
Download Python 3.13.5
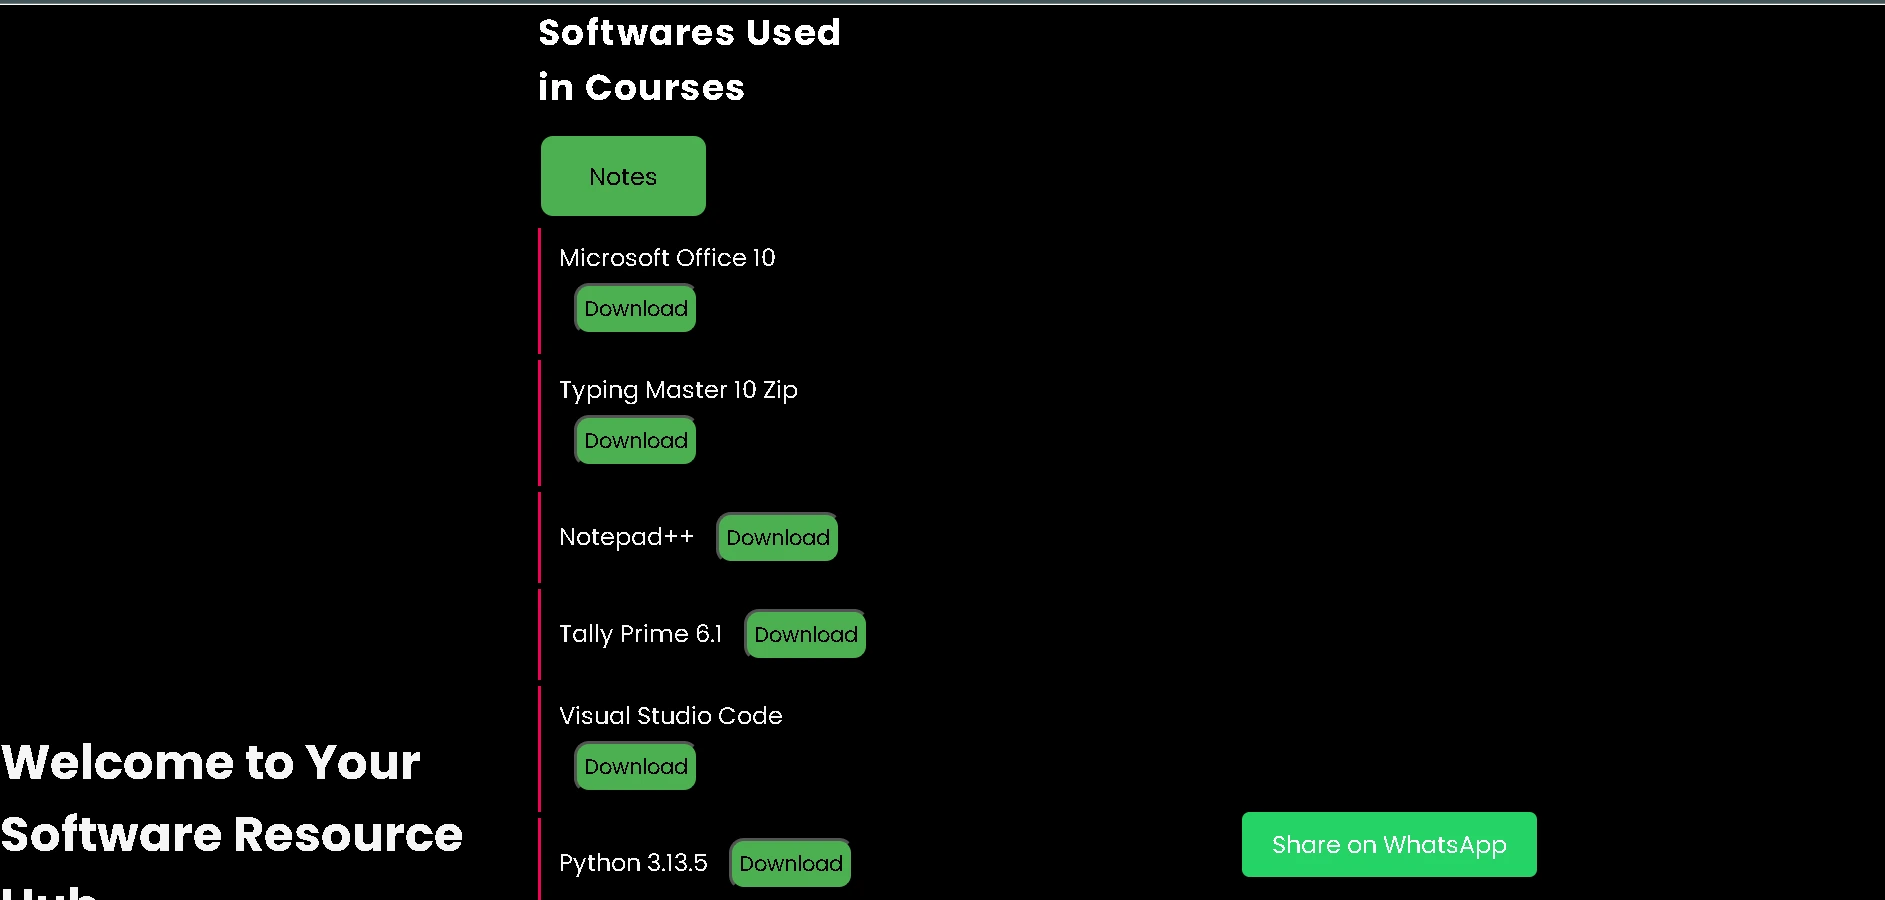[x=790, y=863]
